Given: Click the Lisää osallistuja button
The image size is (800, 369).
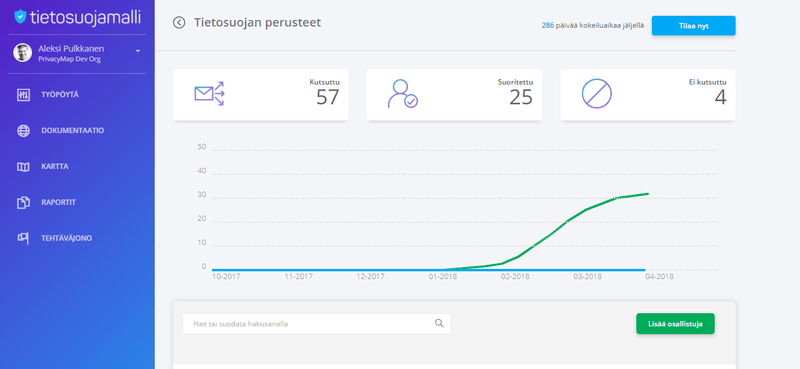Looking at the screenshot, I should coord(675,324).
